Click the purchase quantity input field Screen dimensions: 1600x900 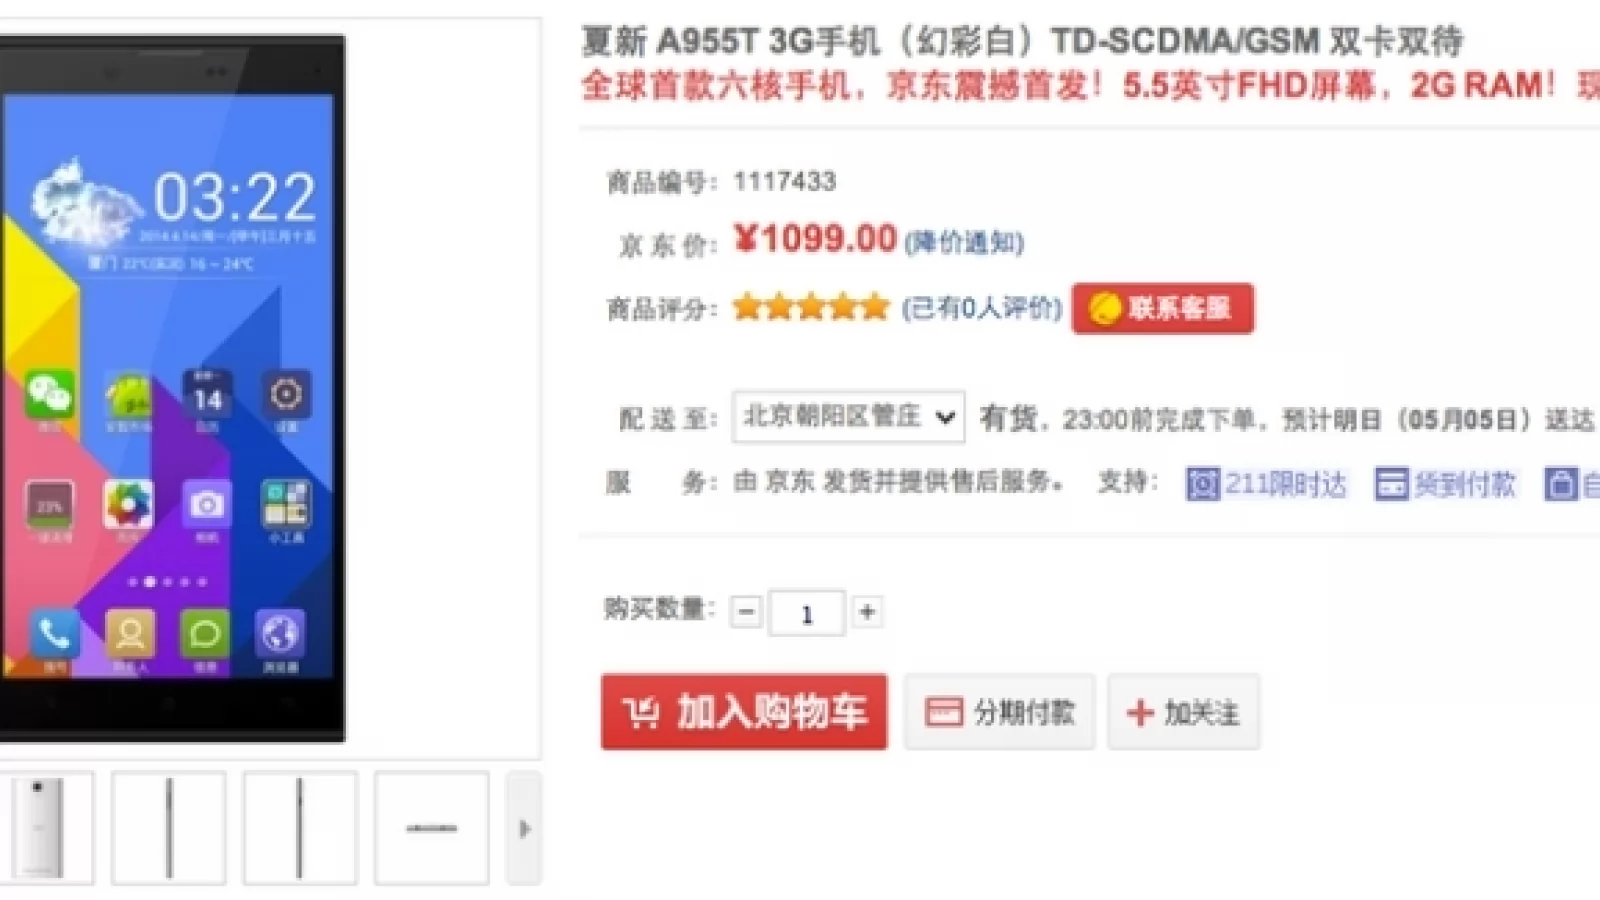[806, 612]
